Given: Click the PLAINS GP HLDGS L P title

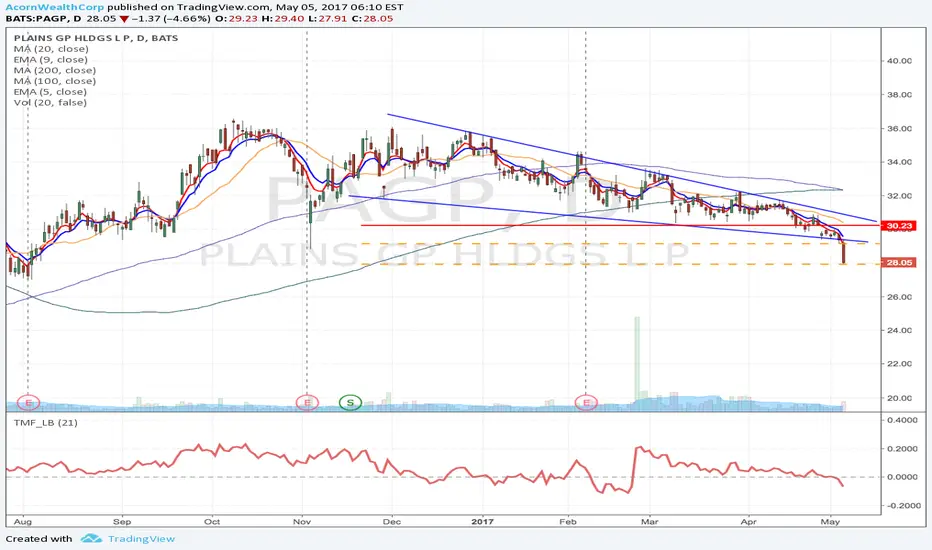Looking at the screenshot, I should (96, 38).
